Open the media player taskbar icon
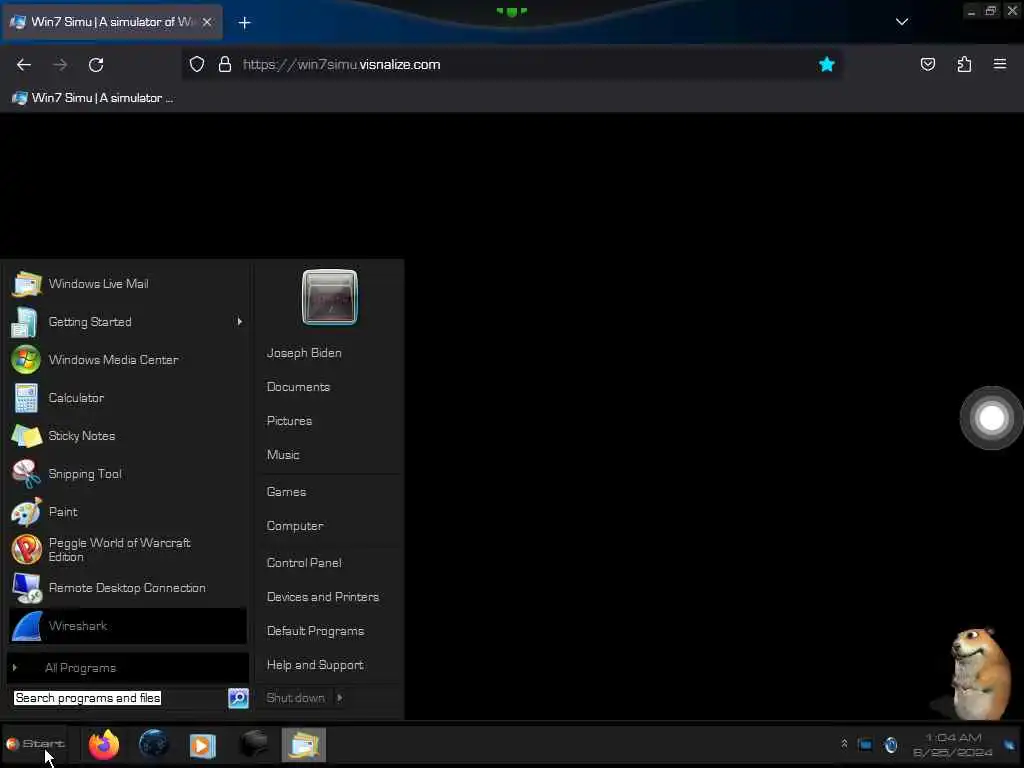1024x768 pixels. tap(202, 745)
